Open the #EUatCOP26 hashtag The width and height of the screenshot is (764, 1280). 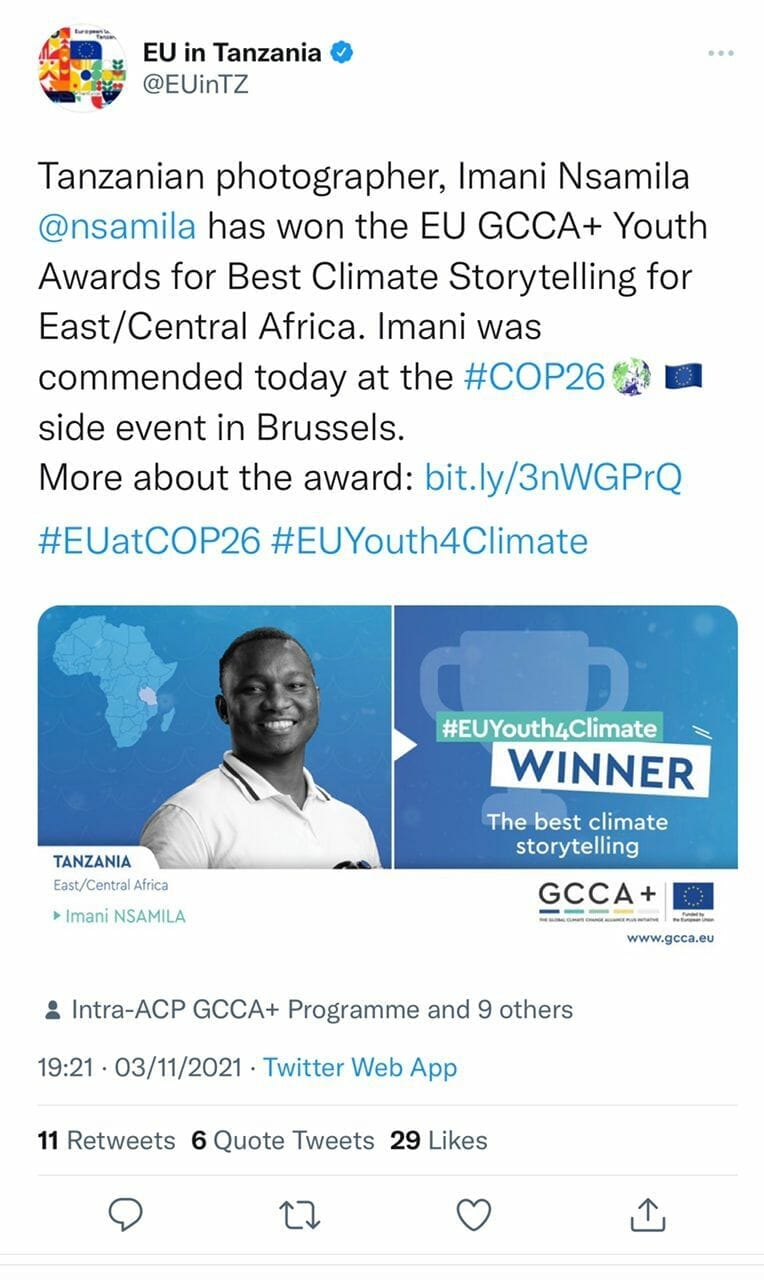pos(149,541)
